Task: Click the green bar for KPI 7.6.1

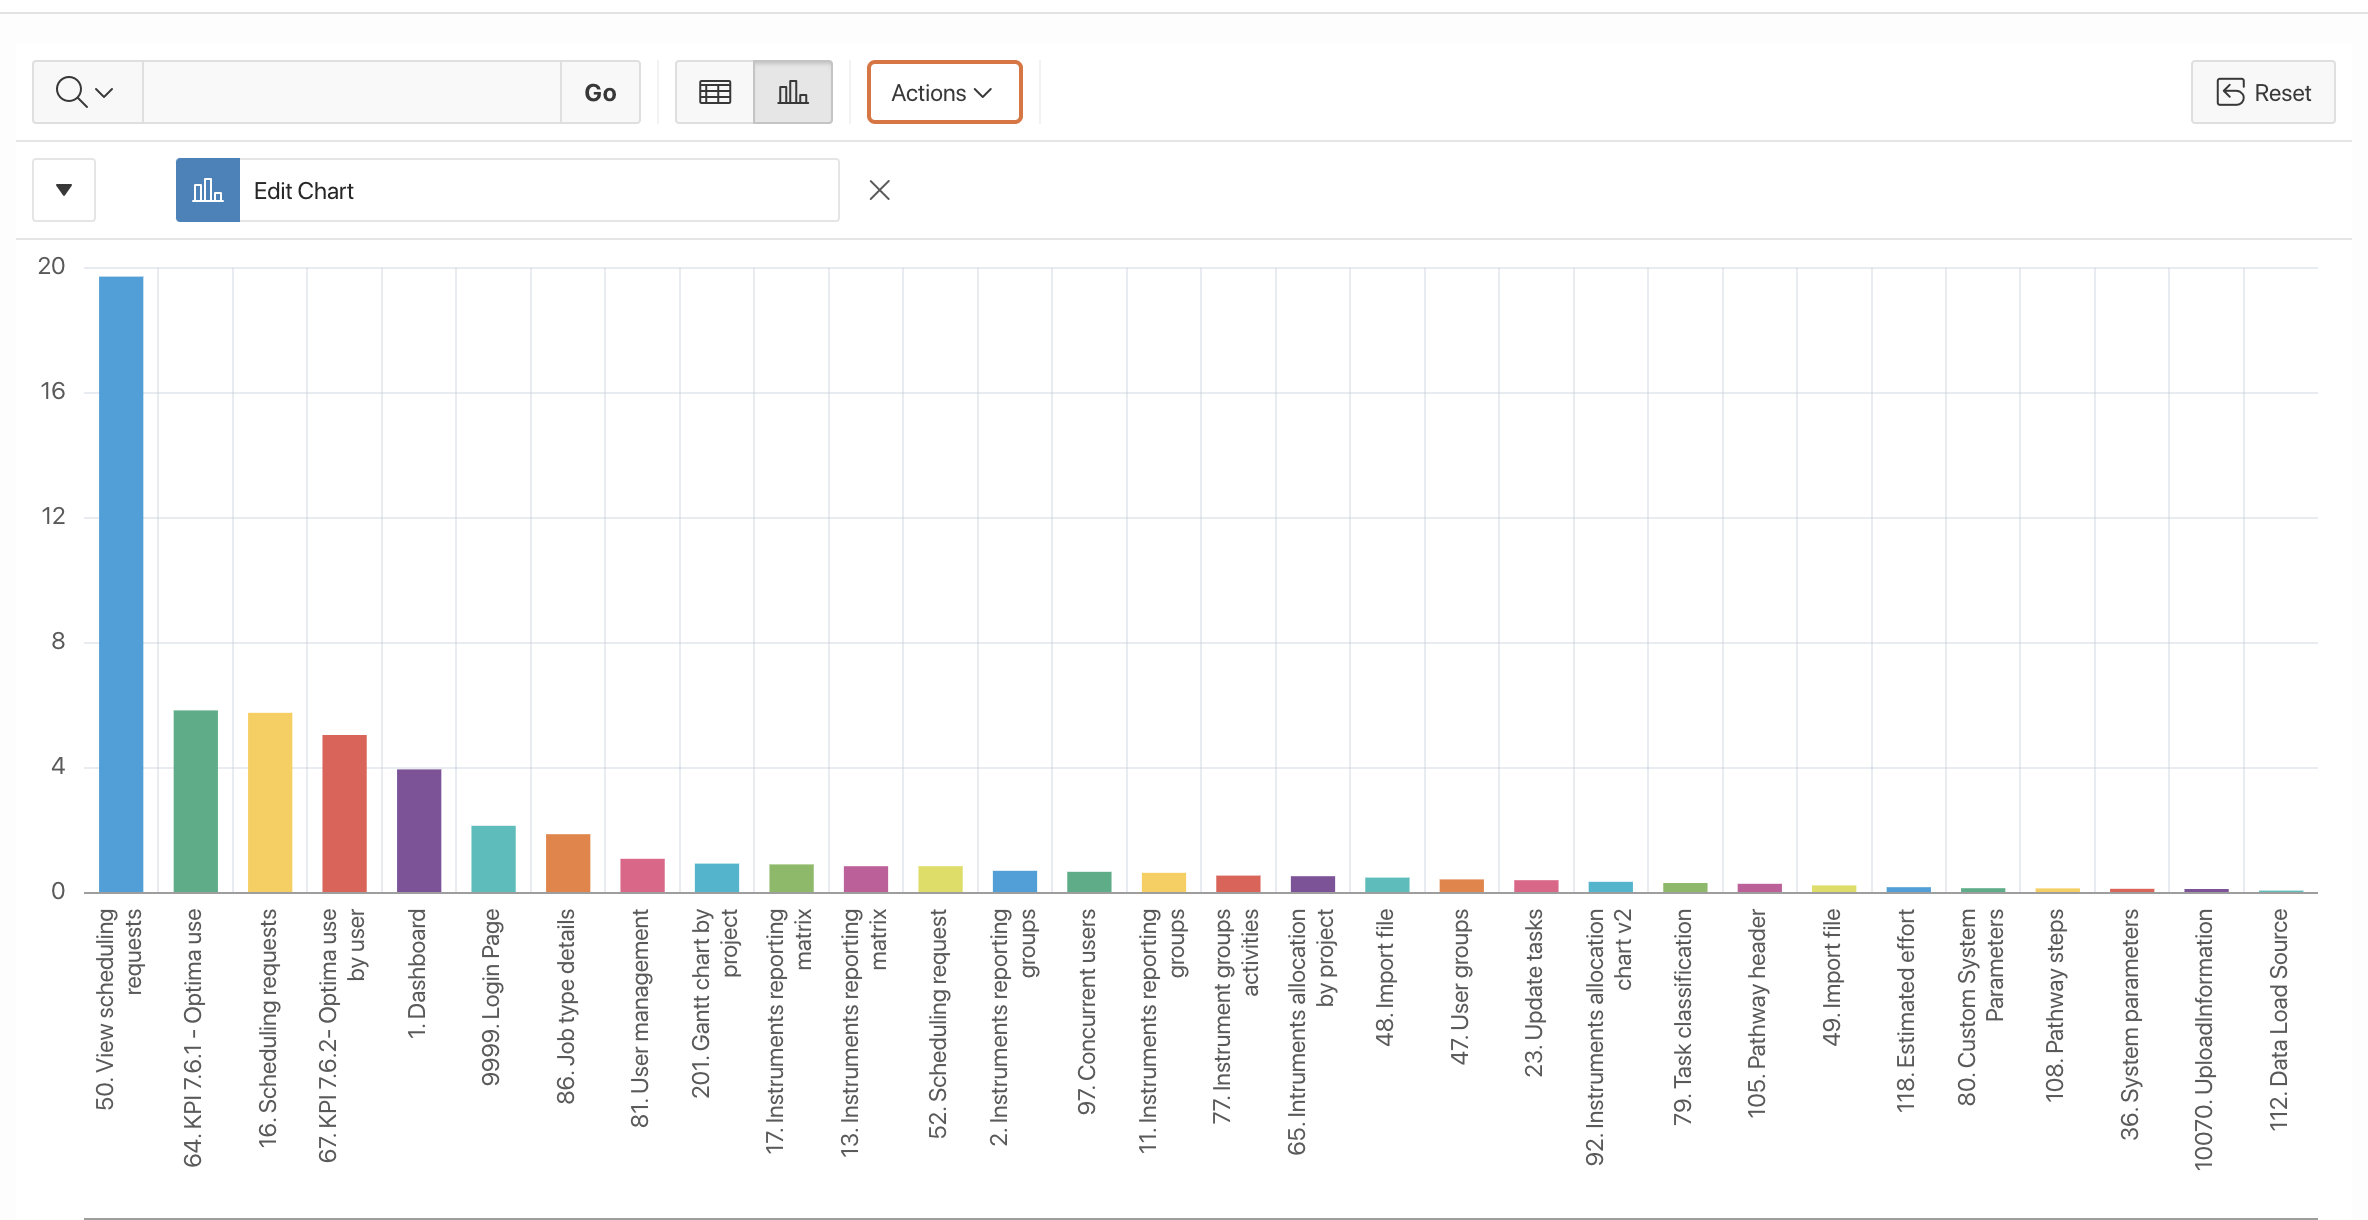Action: (x=196, y=801)
